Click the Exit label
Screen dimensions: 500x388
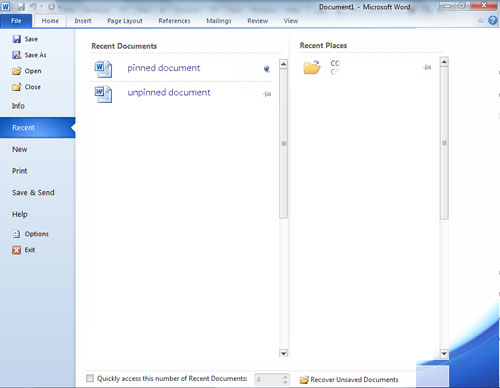[x=30, y=250]
